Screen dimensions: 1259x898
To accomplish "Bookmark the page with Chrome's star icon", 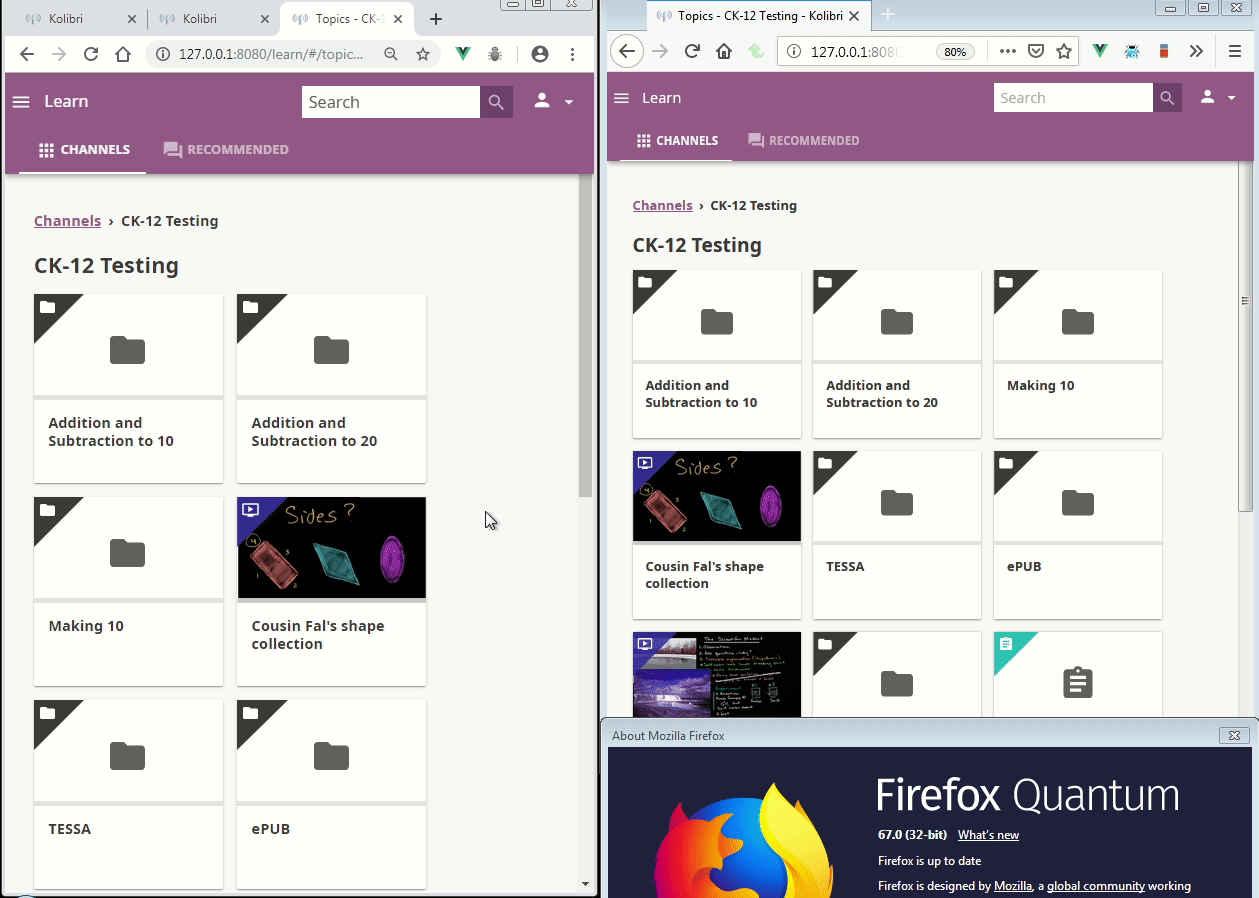I will [423, 54].
